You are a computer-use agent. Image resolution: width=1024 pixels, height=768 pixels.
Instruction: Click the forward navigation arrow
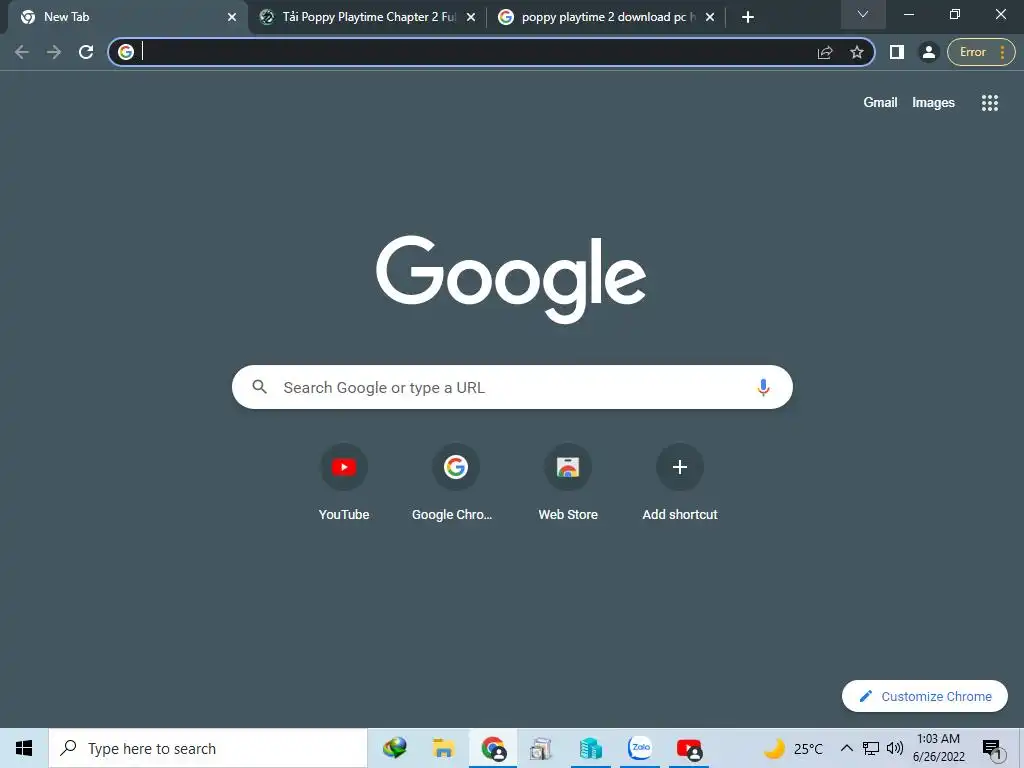tap(54, 52)
